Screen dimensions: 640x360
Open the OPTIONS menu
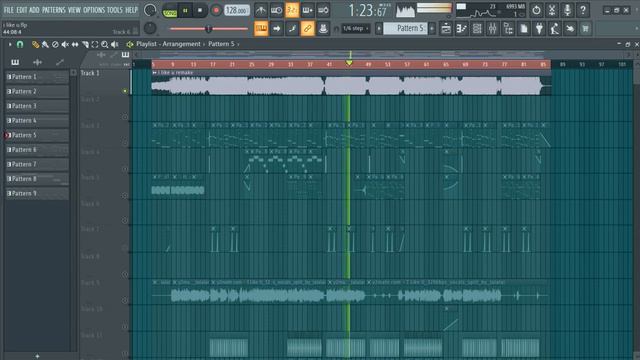(94, 10)
